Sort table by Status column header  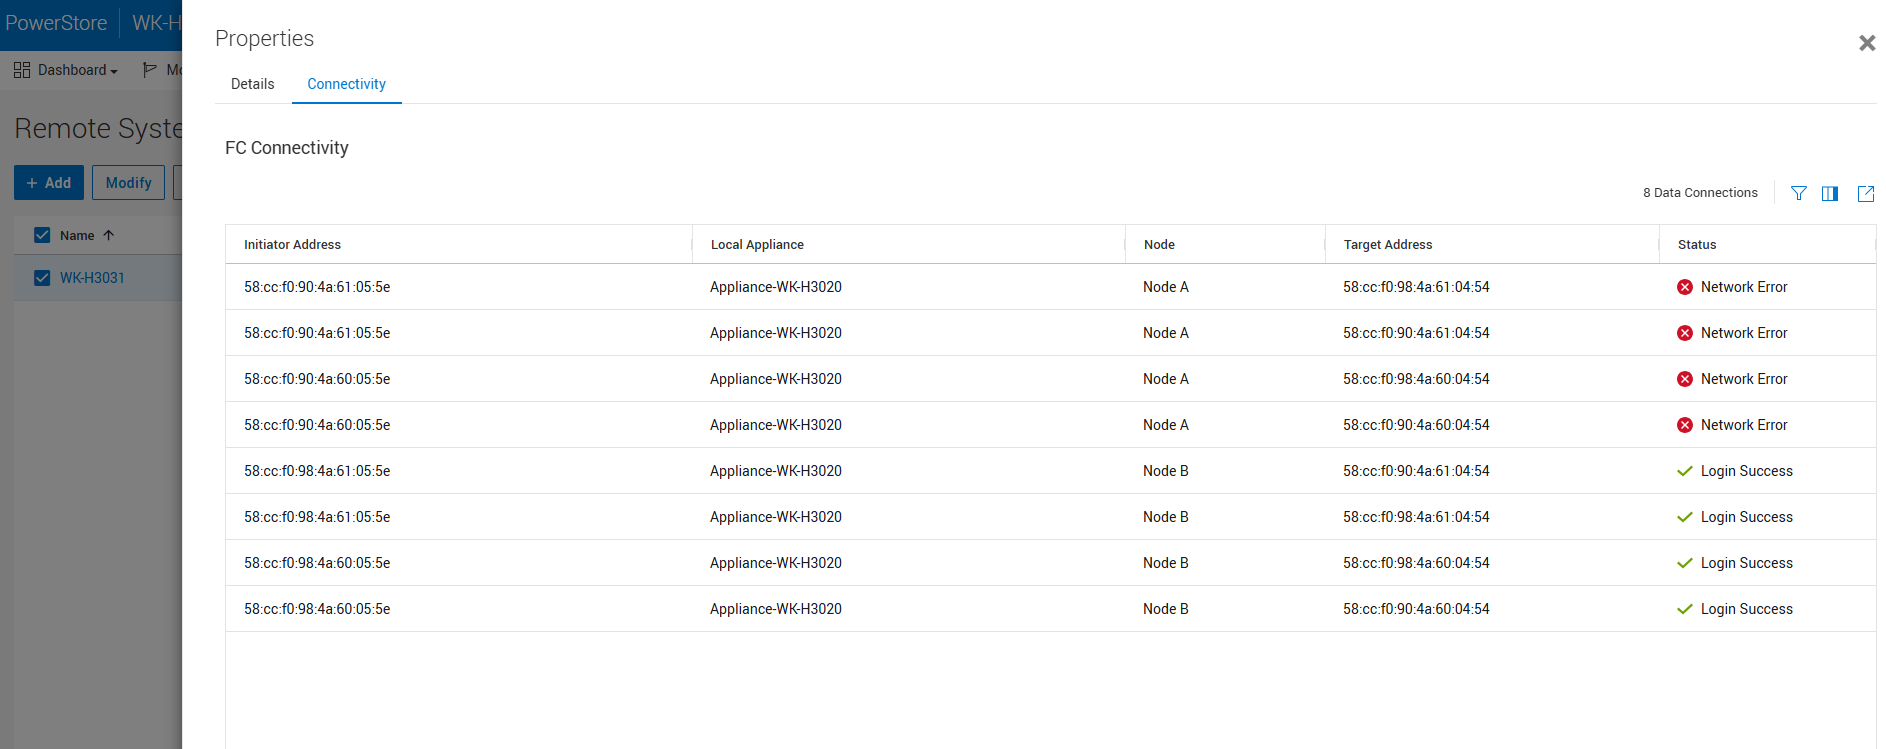1696,245
